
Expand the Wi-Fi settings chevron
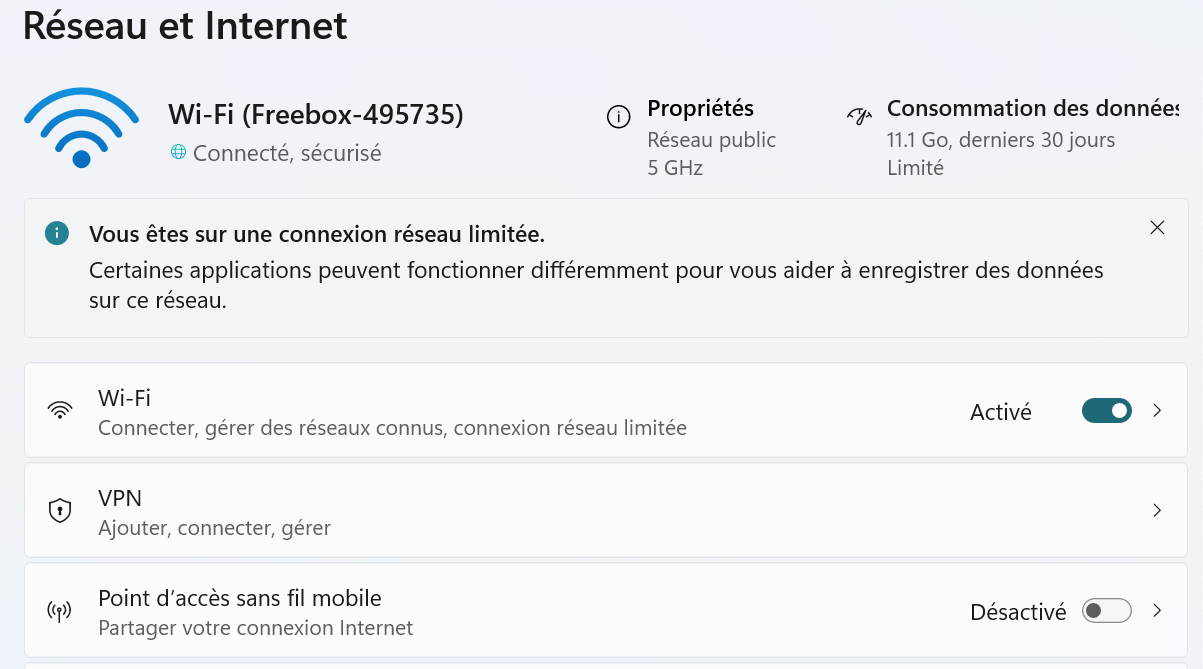1157,410
